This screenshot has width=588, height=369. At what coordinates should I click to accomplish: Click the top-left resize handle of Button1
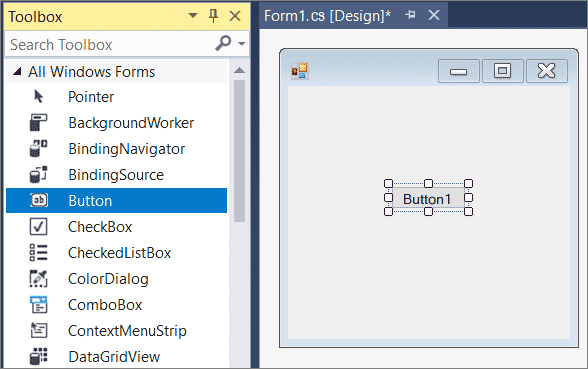pyautogui.click(x=388, y=183)
